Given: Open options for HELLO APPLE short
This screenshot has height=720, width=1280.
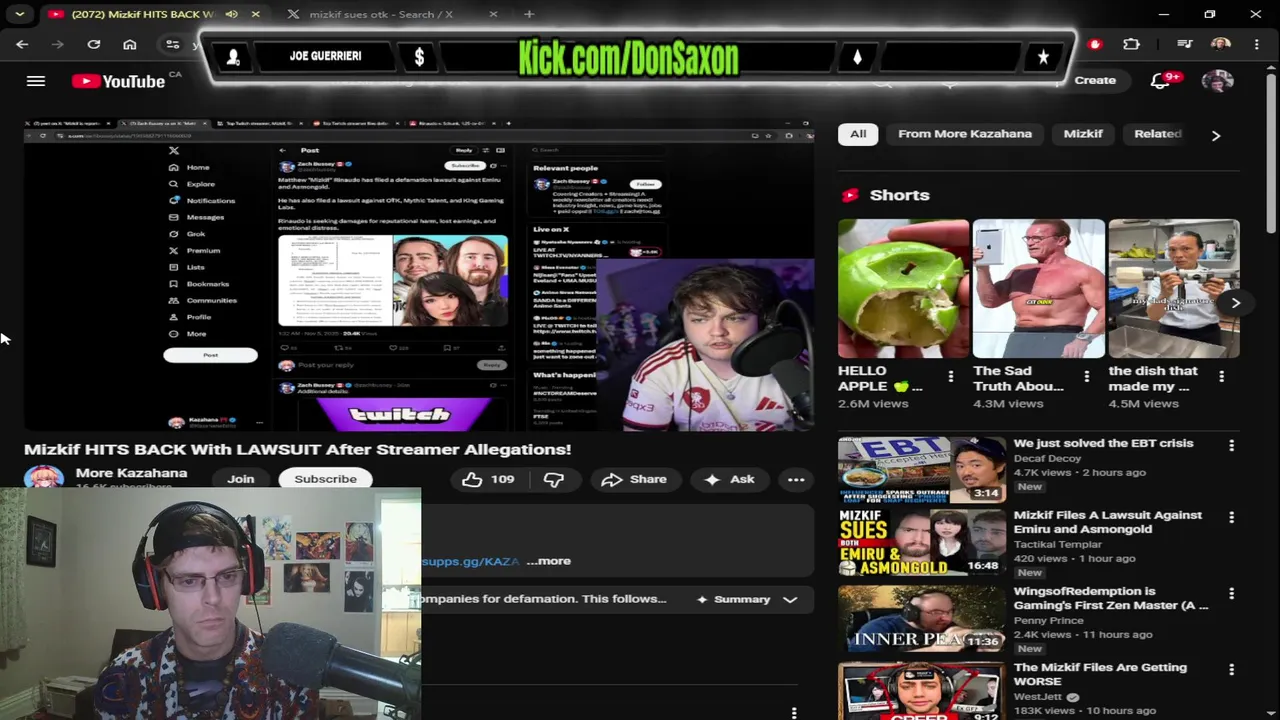Looking at the screenshot, I should tap(950, 377).
